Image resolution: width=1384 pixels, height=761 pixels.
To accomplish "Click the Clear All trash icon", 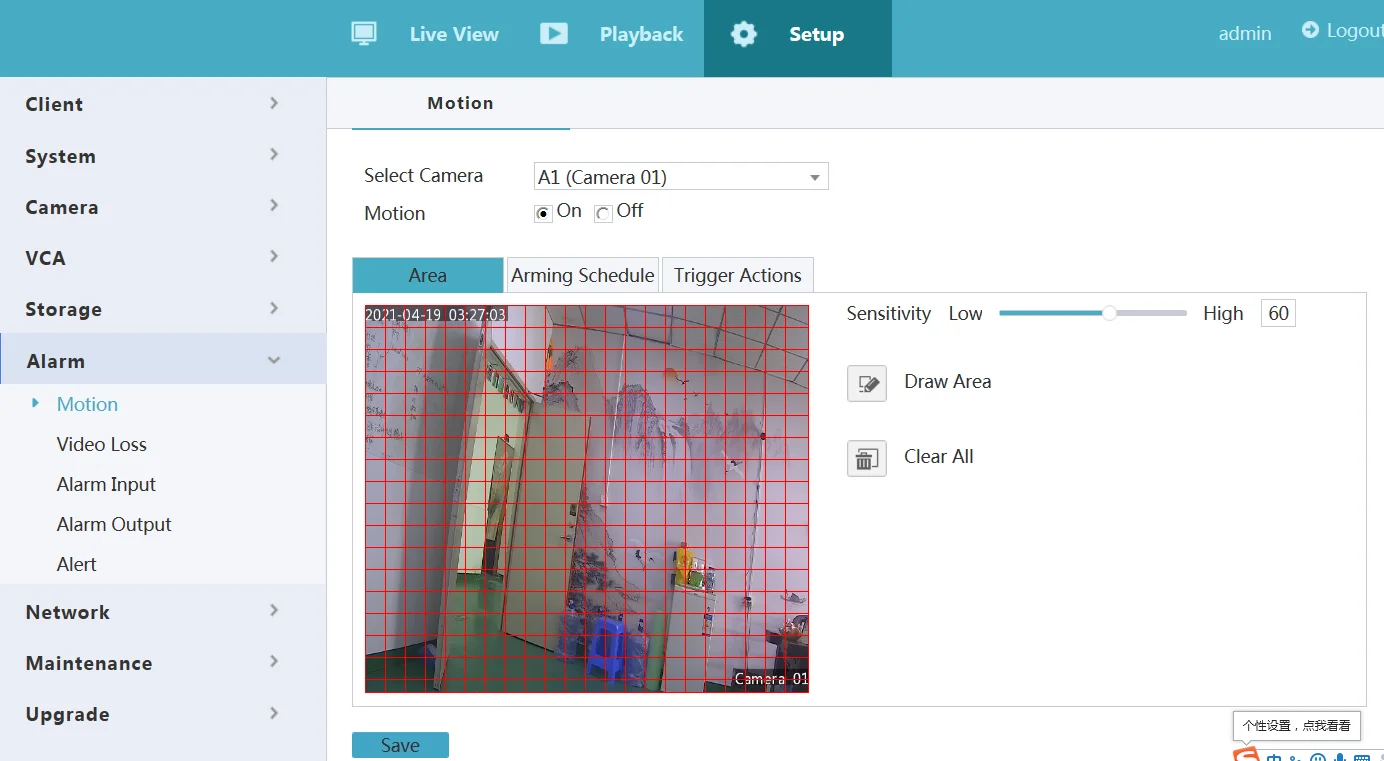I will pos(867,458).
